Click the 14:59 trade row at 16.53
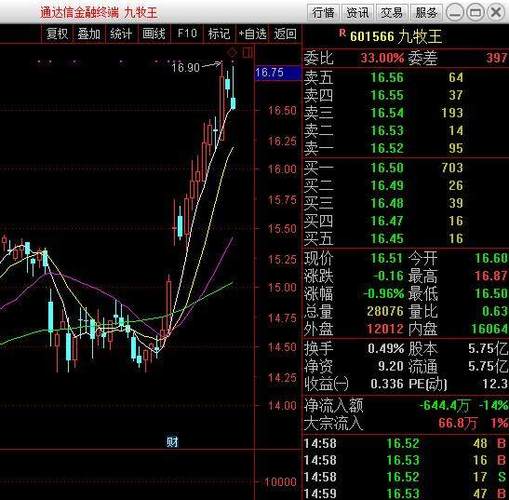509x500 pixels. [406, 494]
